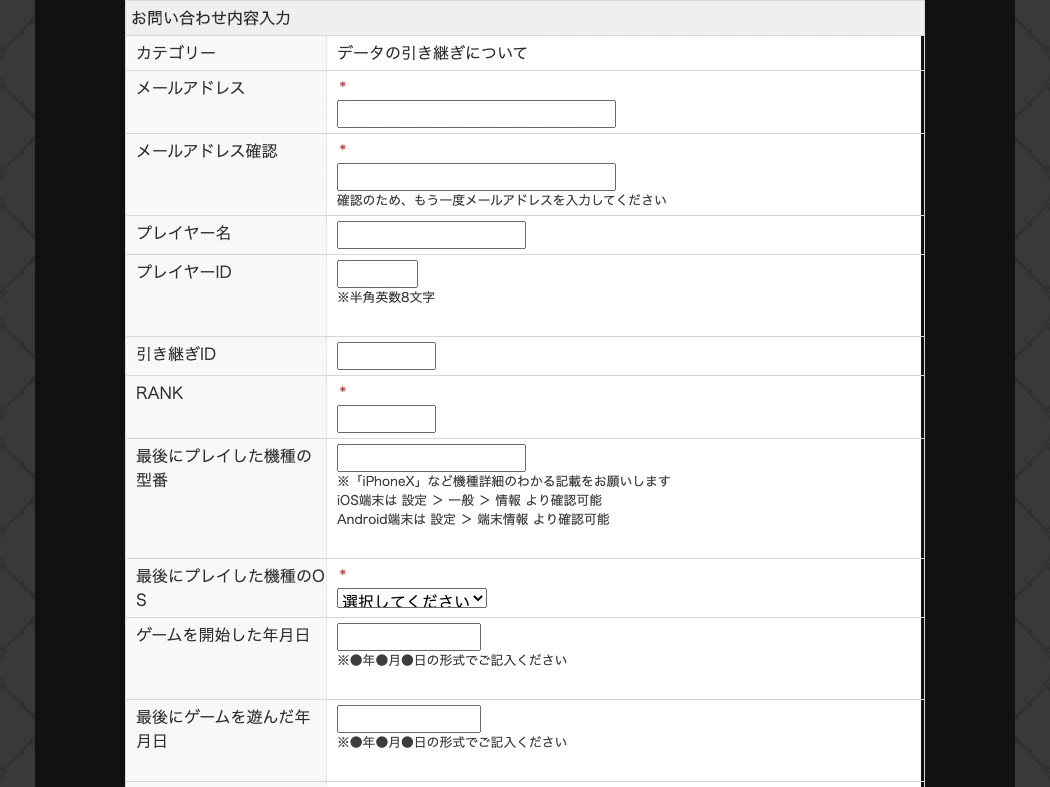Viewport: 1050px width, 787px height.
Task: Click the ゲームを開始した年月日 input field
Action: (x=409, y=637)
